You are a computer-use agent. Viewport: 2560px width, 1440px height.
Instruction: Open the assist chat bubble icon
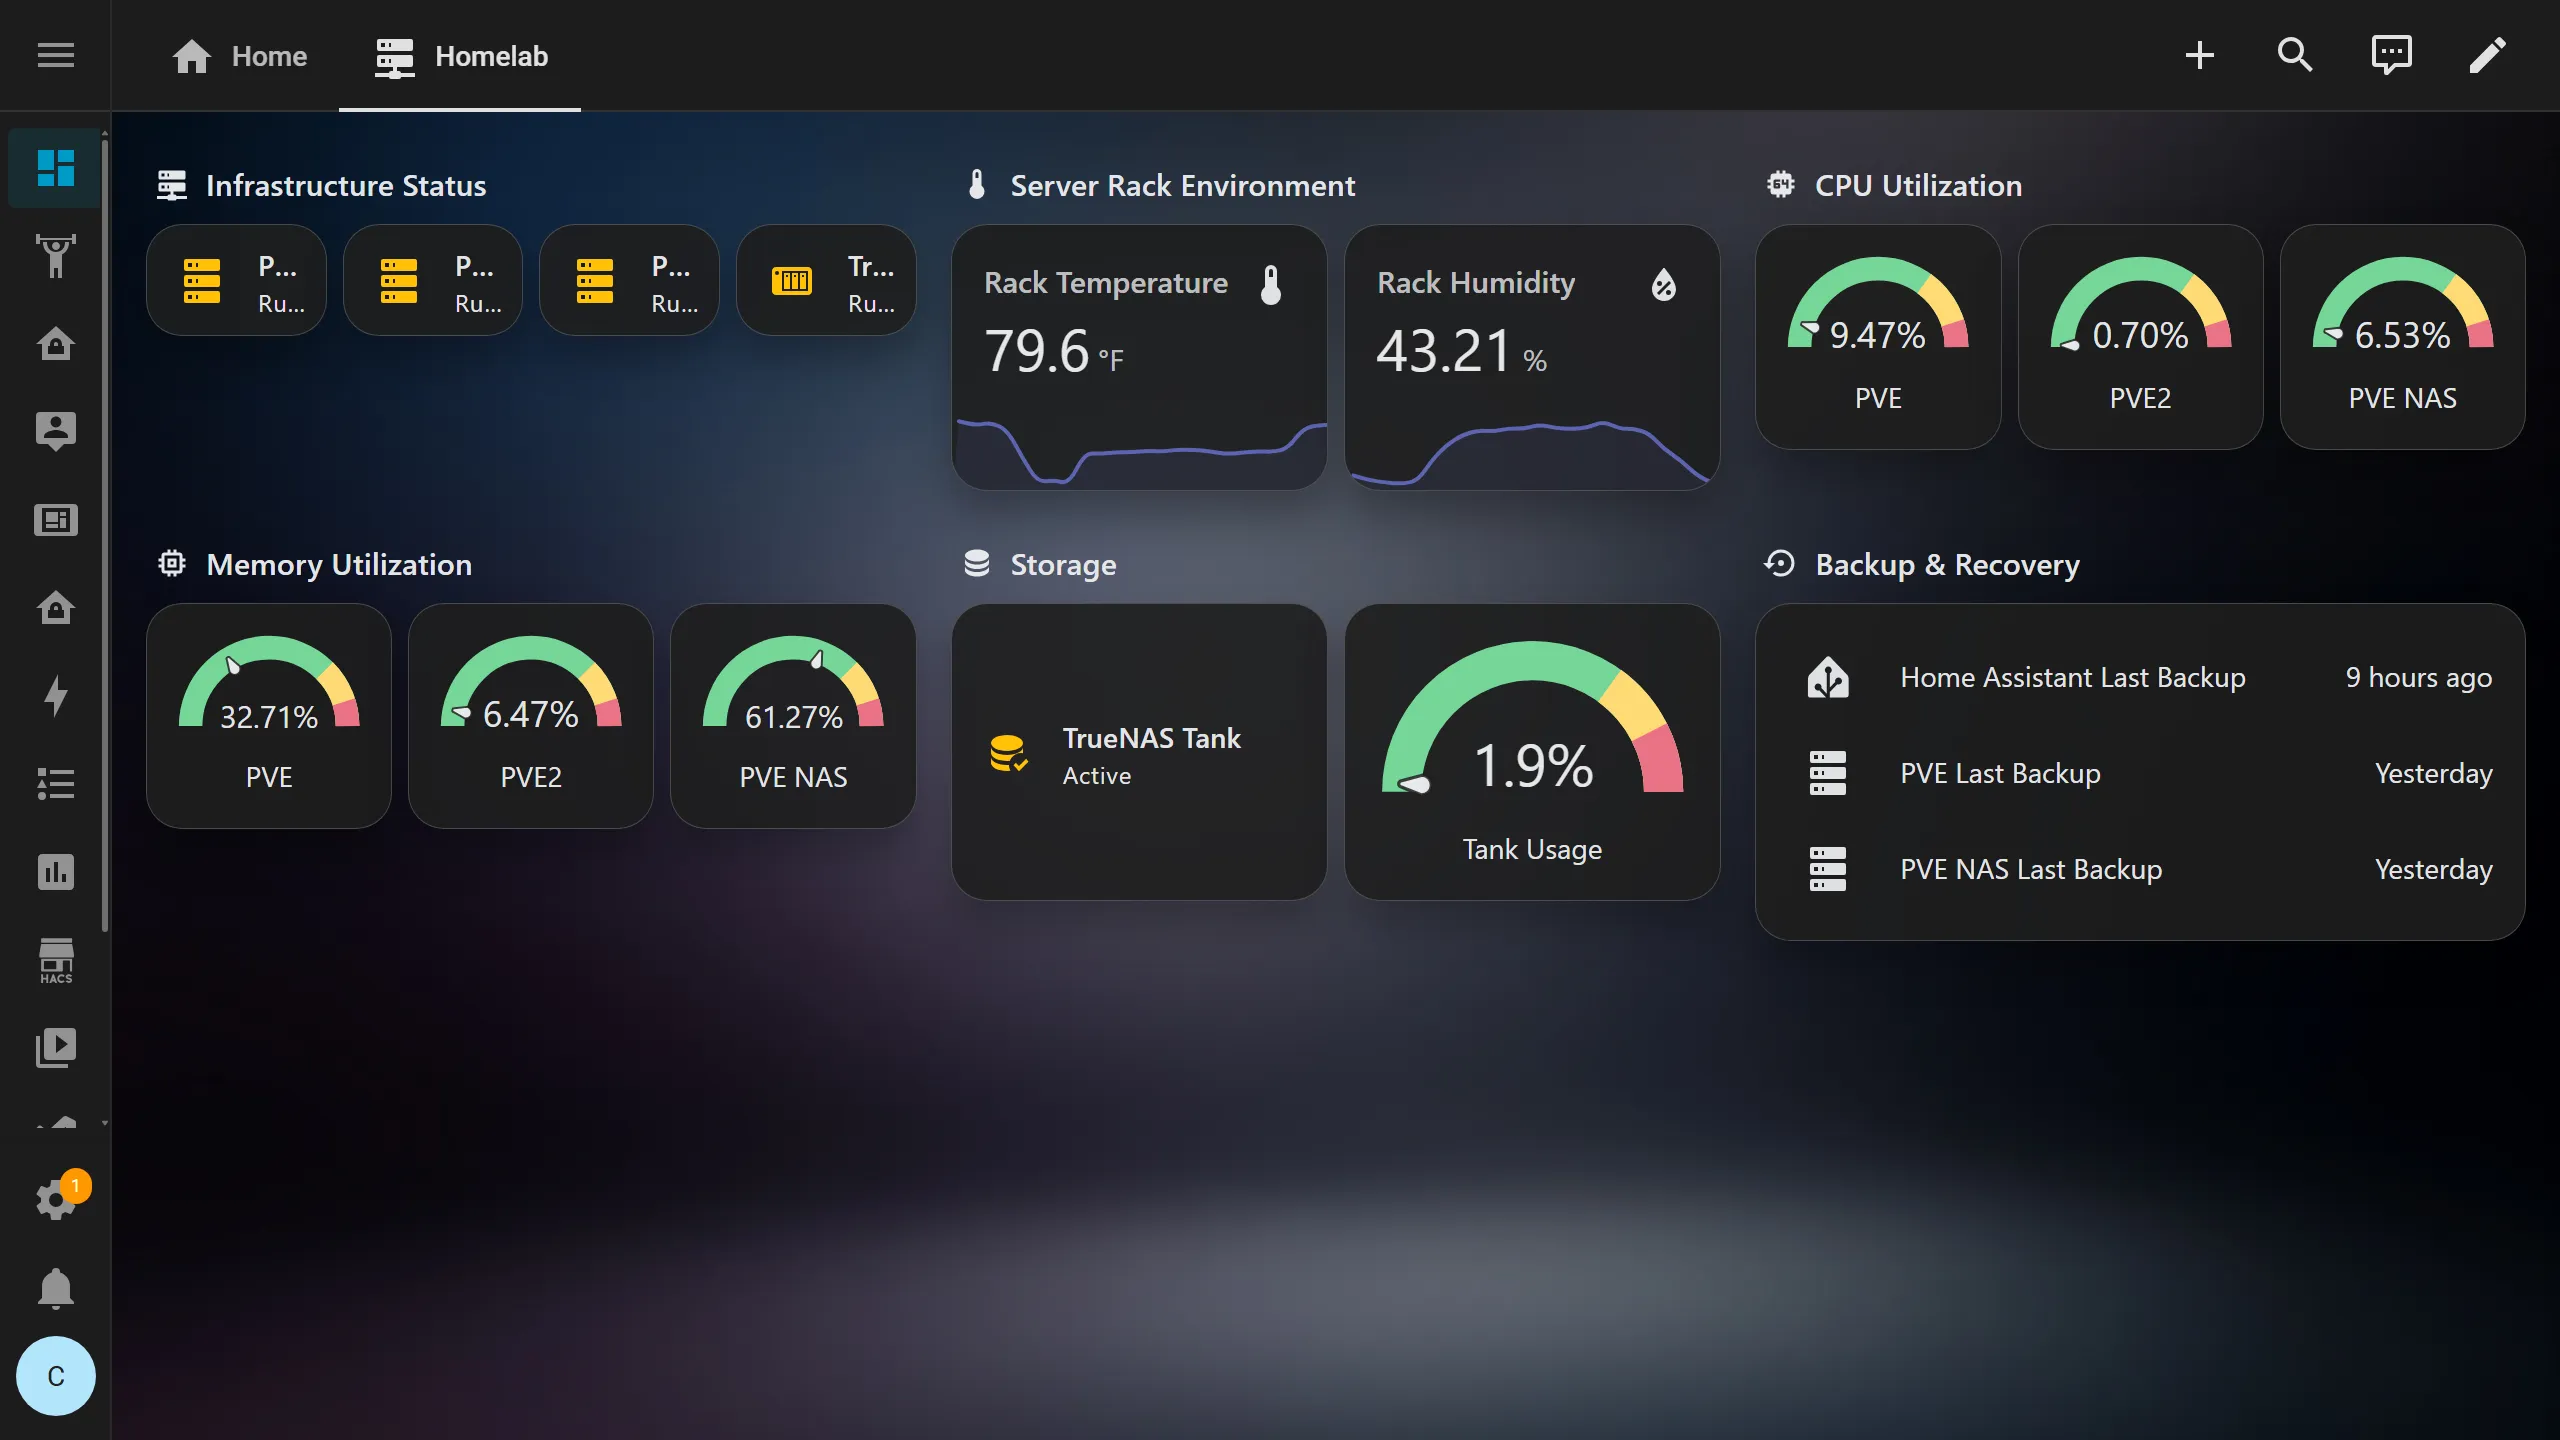pos(2391,55)
